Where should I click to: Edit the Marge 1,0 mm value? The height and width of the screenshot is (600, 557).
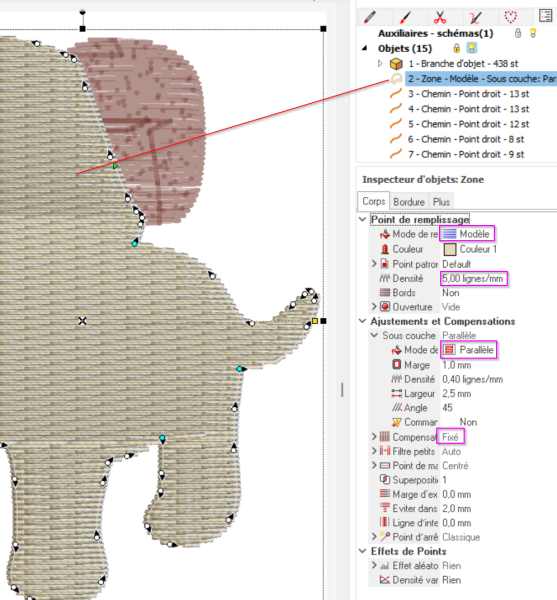pos(457,365)
